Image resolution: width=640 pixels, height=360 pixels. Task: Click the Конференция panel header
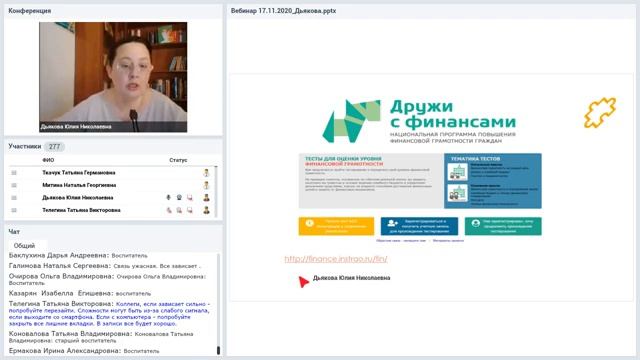pyautogui.click(x=30, y=11)
